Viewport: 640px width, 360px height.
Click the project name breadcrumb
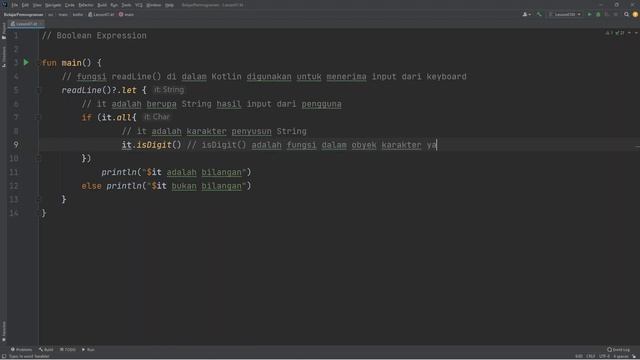(23, 15)
